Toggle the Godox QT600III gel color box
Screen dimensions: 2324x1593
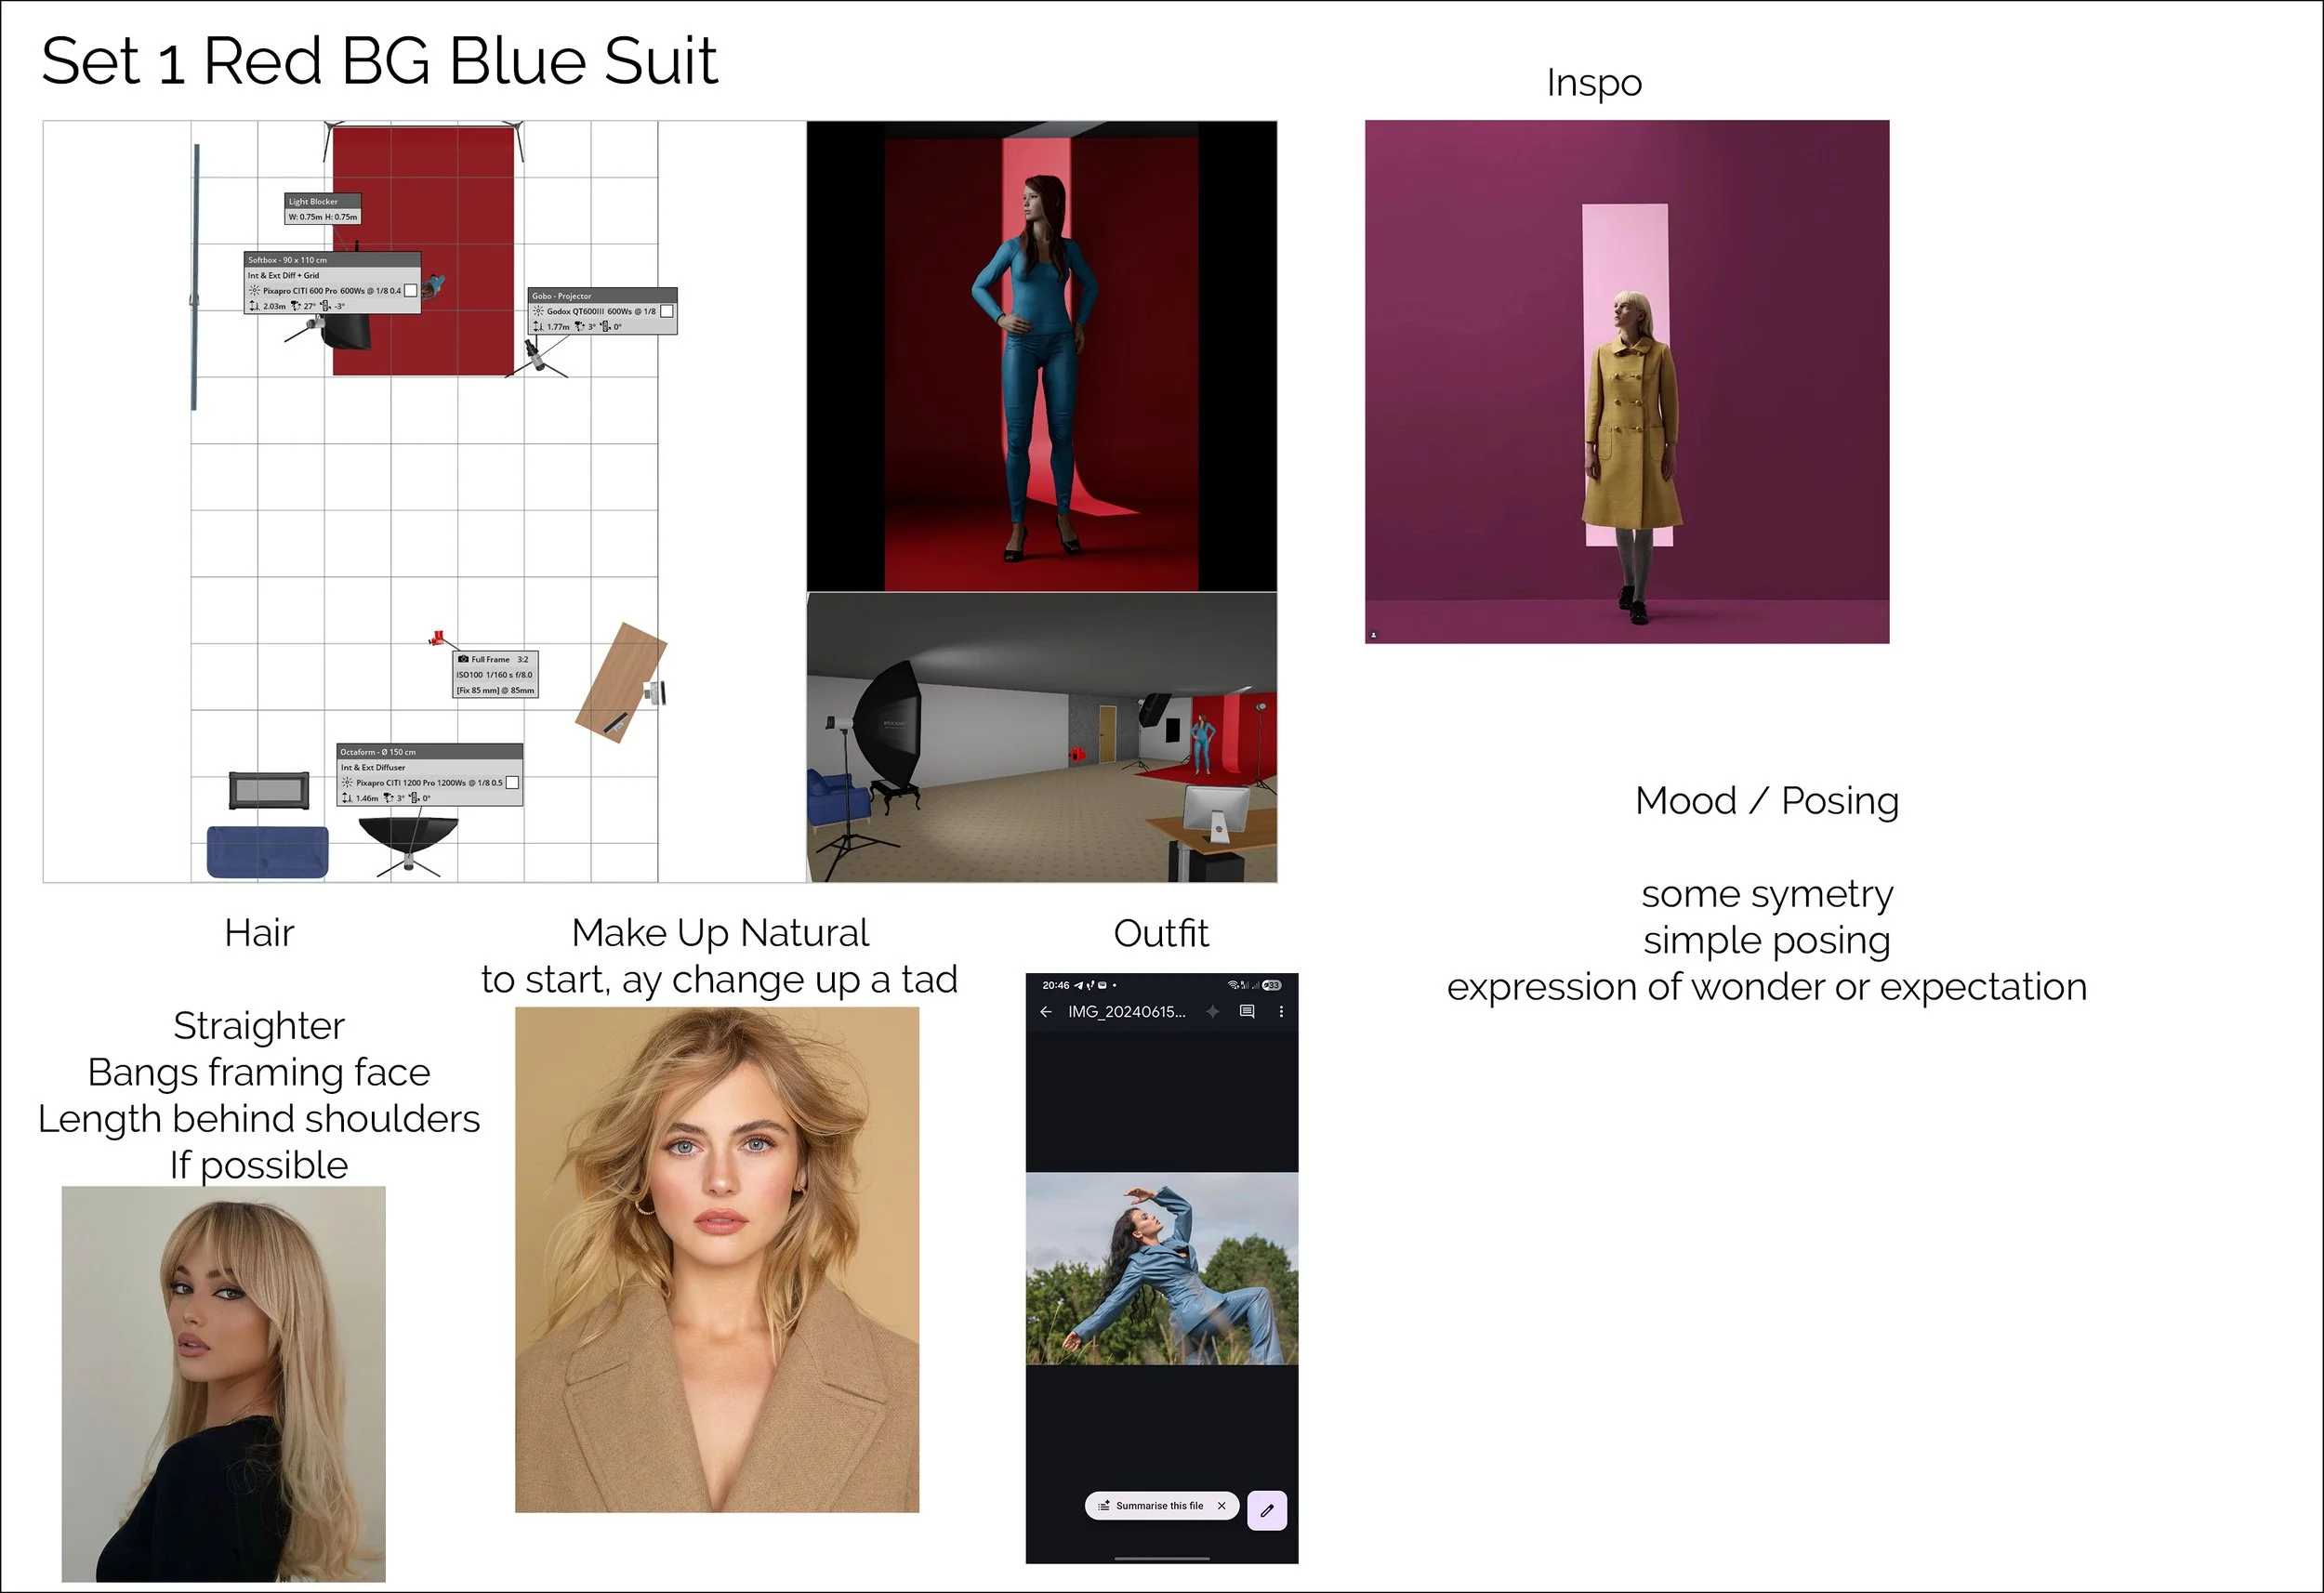[x=667, y=312]
